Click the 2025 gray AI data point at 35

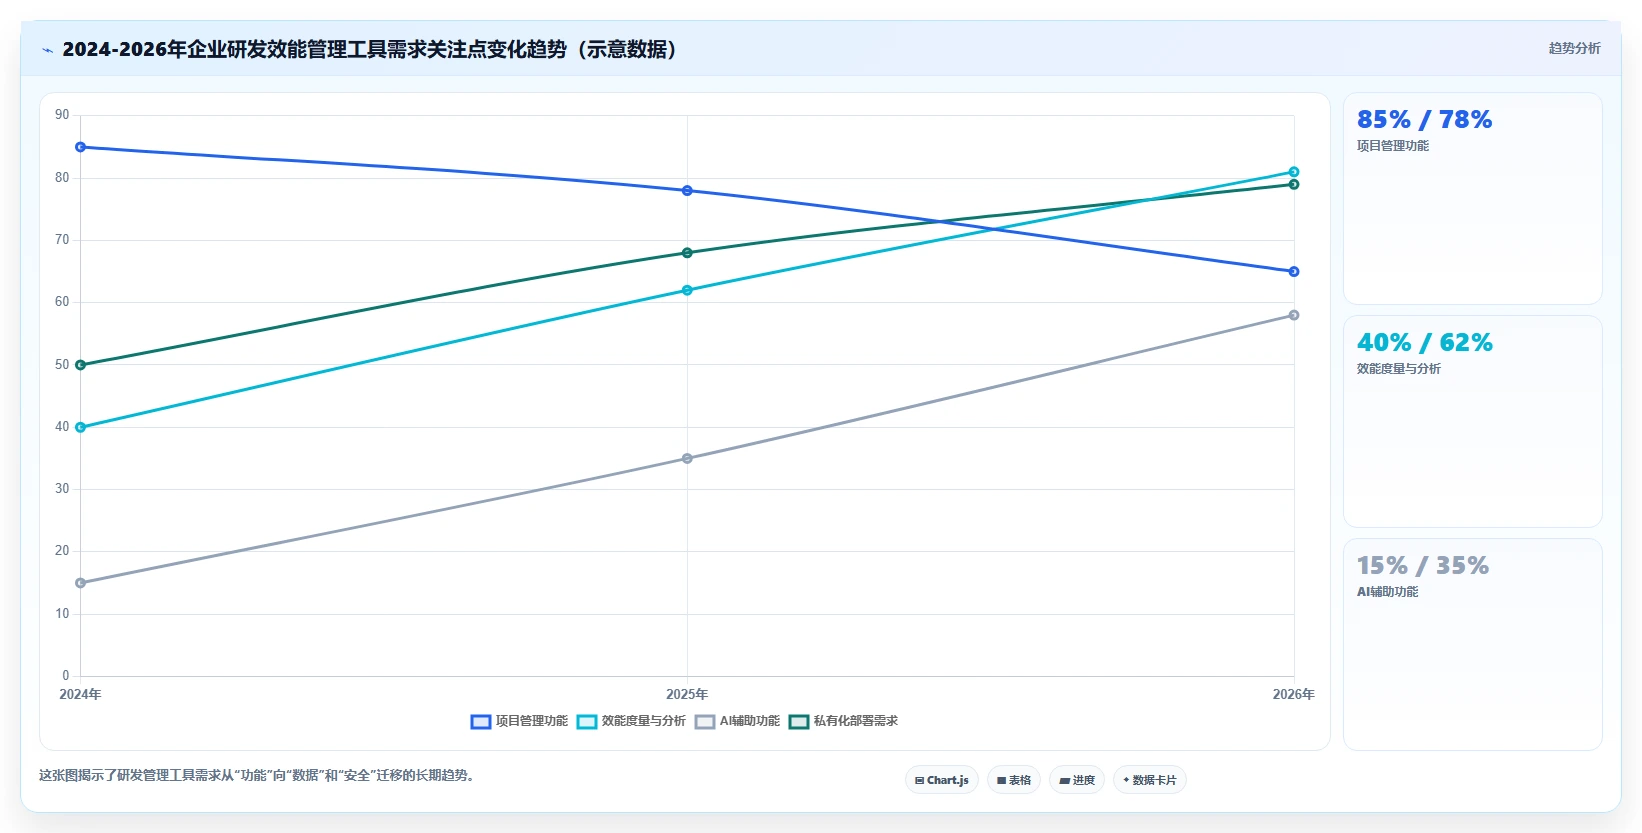[687, 458]
